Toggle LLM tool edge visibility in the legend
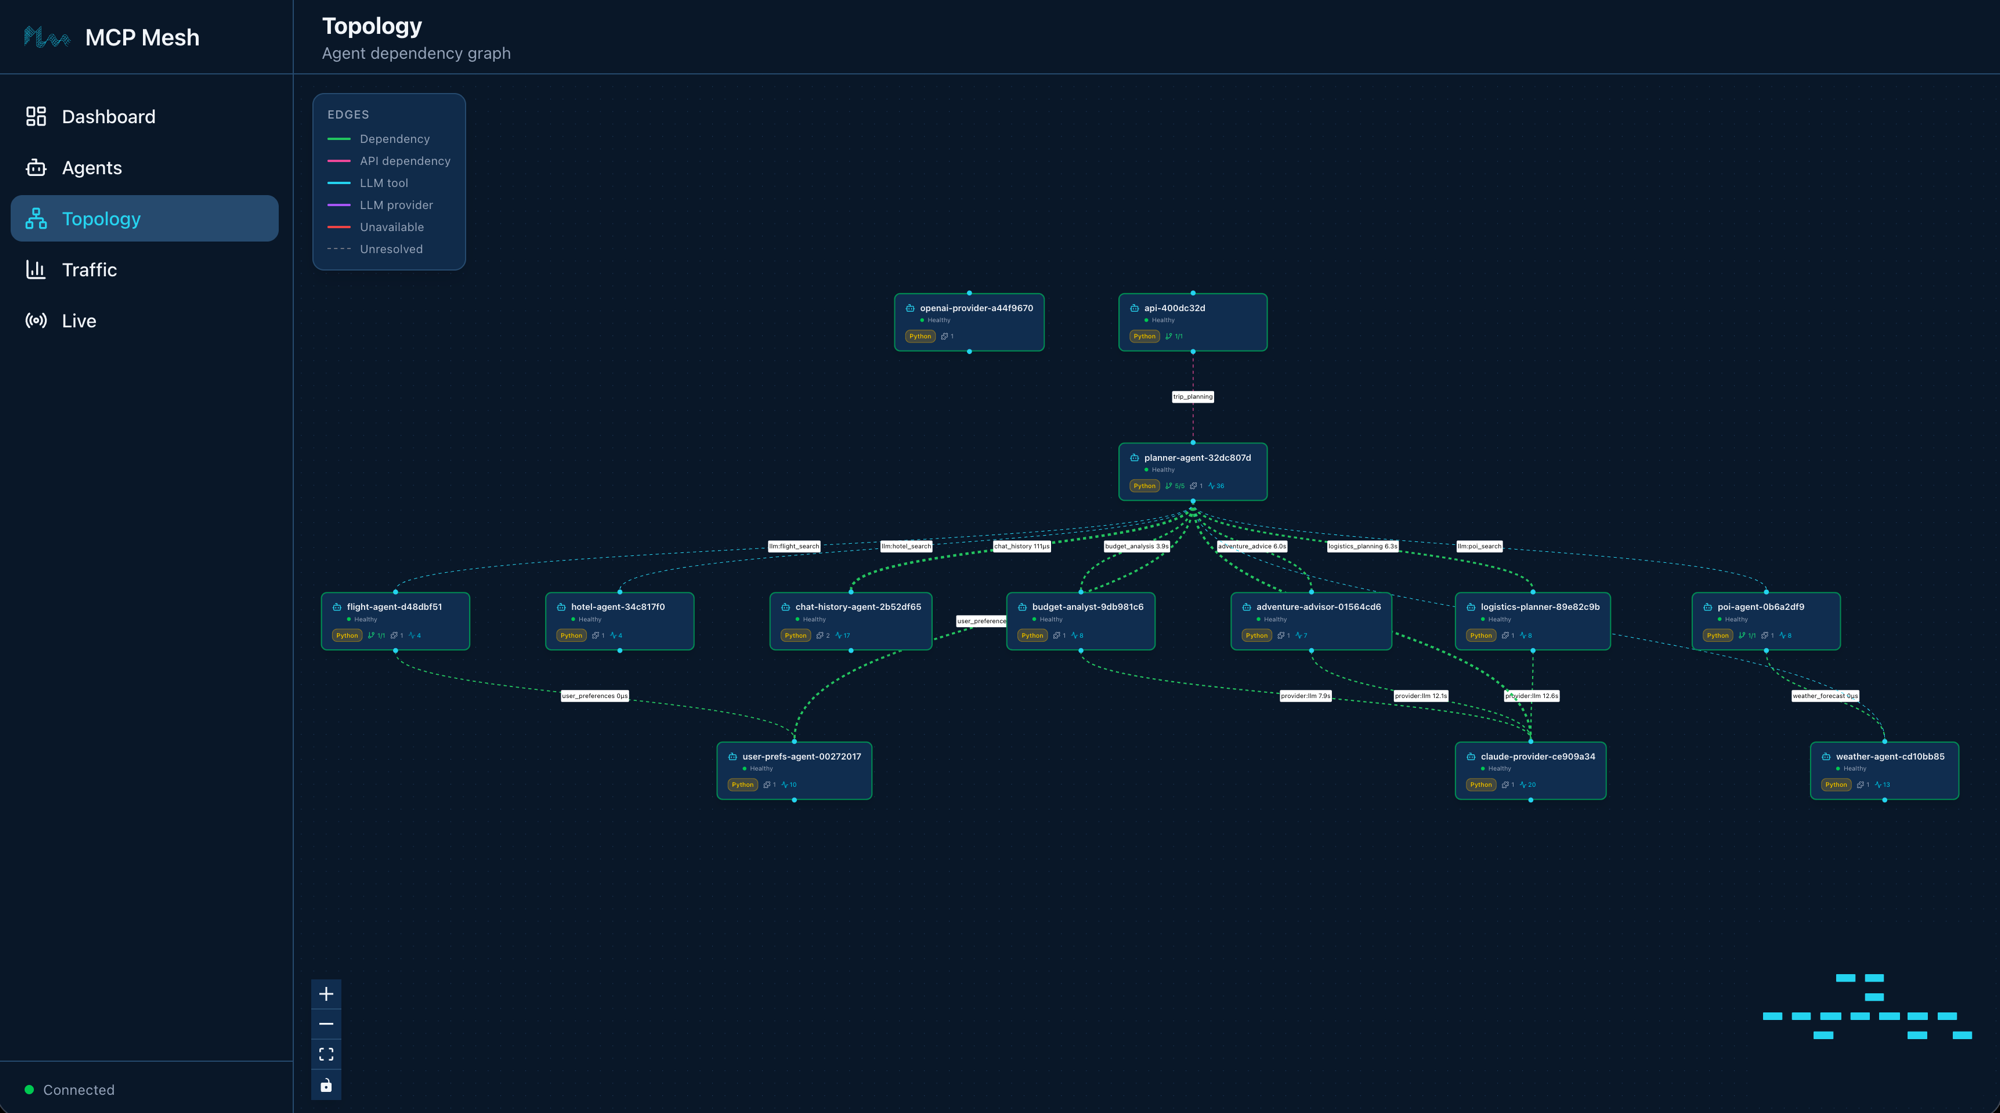Viewport: 2000px width, 1113px height. [x=383, y=183]
